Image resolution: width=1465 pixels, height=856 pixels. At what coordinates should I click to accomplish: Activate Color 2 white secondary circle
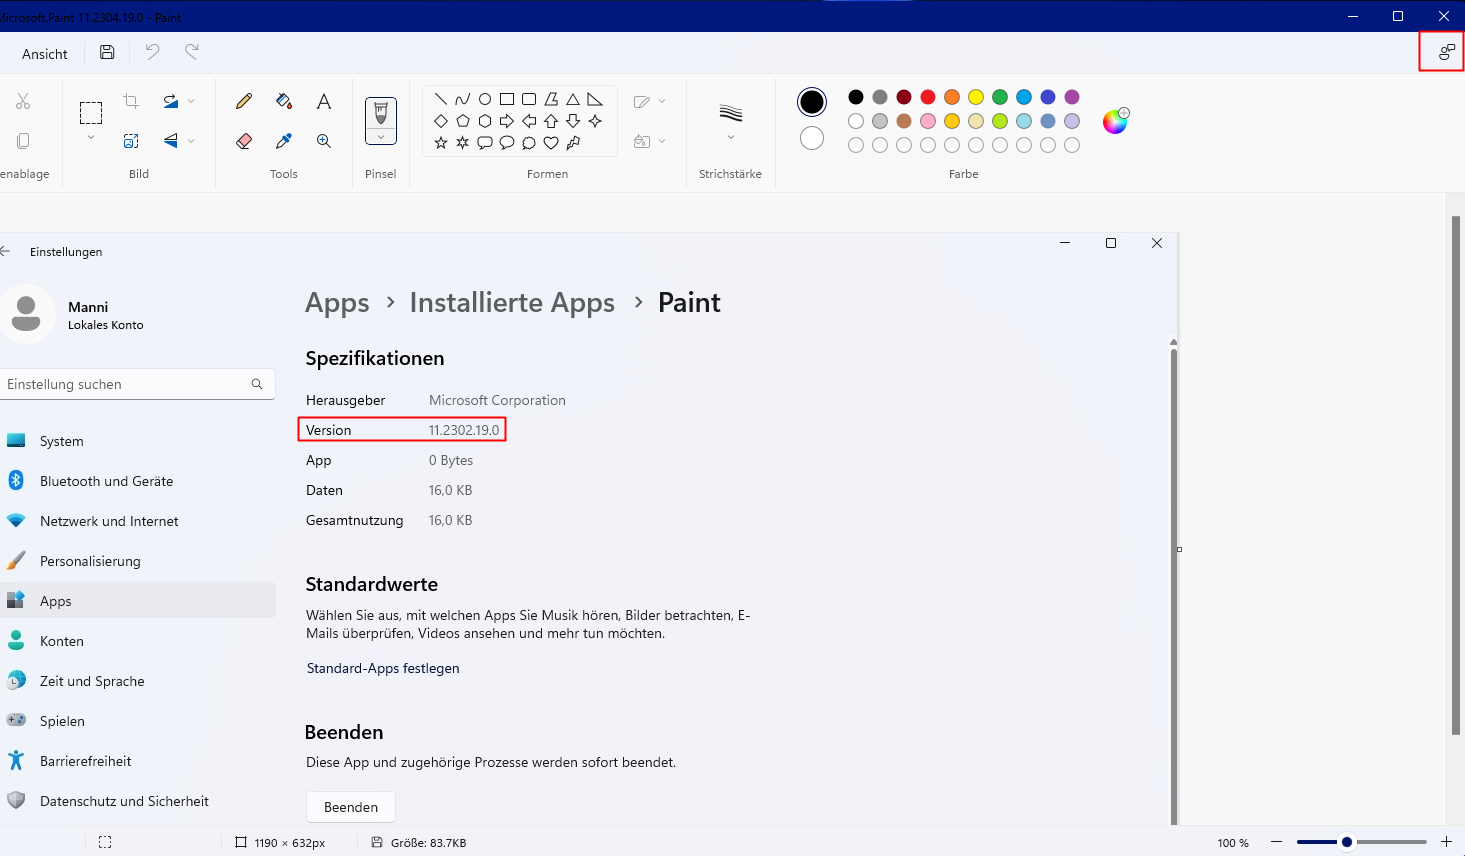[x=812, y=138]
